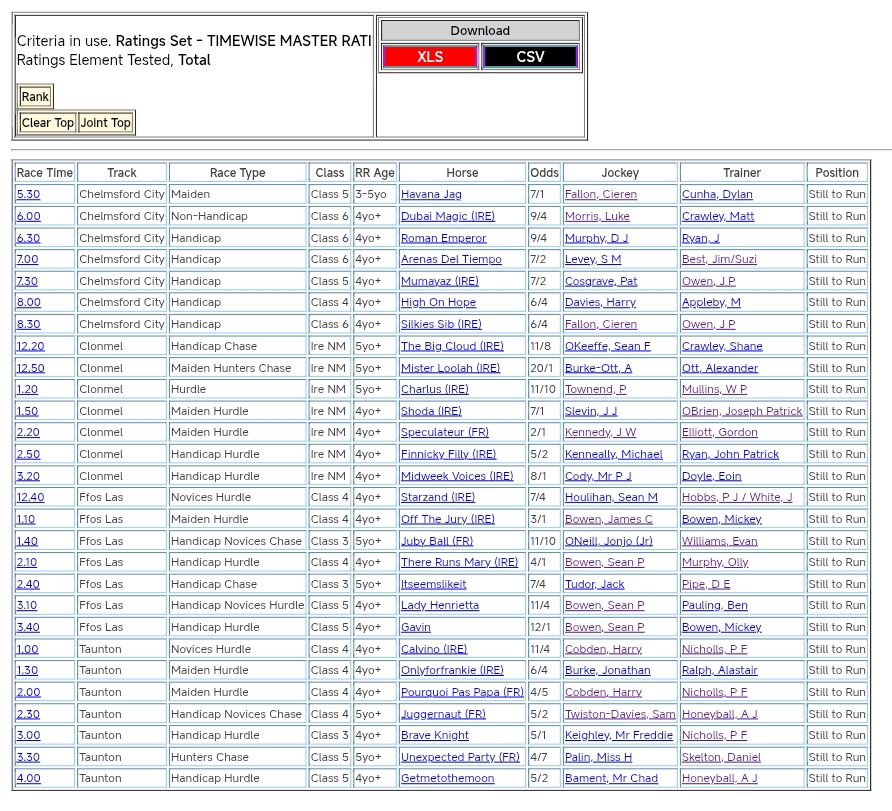Click the Odds column header
Image resolution: width=892 pixels, height=811 pixels.
544,173
